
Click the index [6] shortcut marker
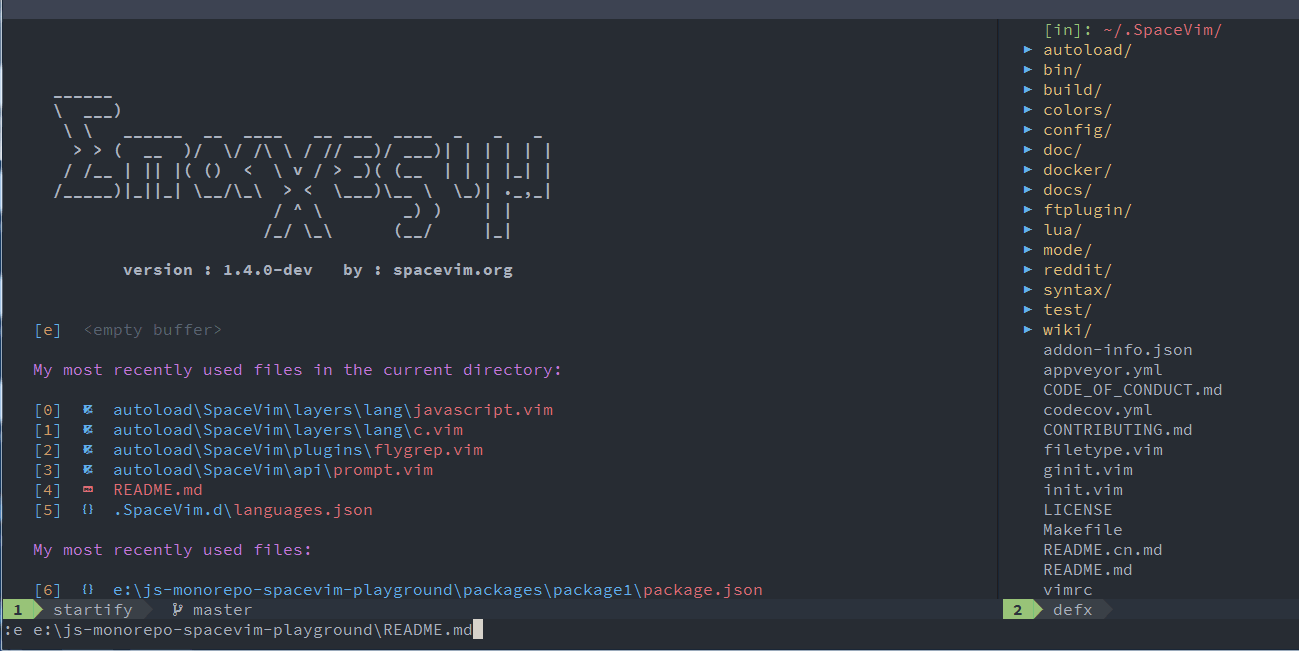47,590
